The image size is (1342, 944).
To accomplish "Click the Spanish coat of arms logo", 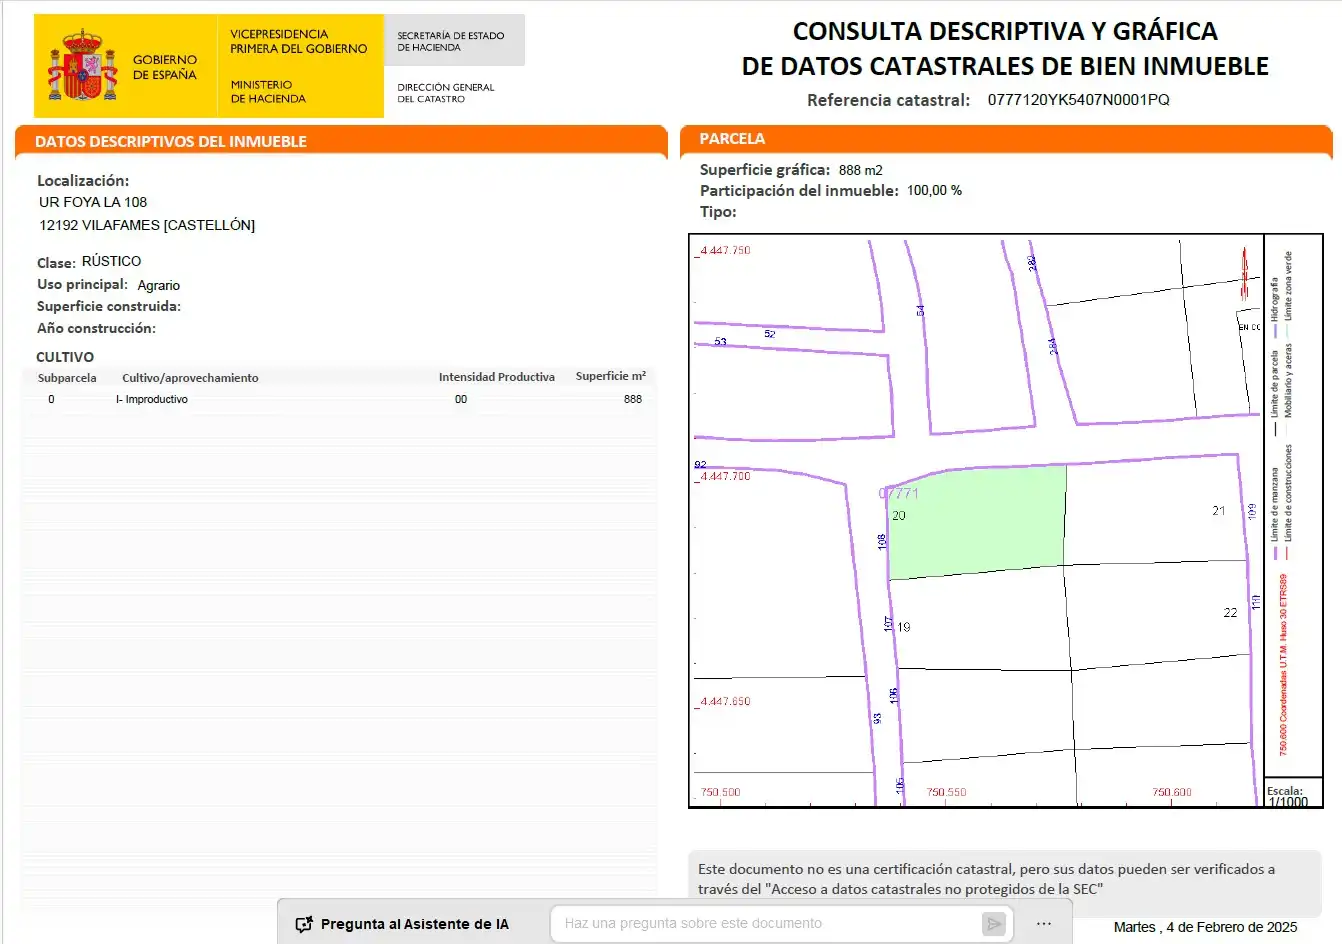I will (x=83, y=67).
